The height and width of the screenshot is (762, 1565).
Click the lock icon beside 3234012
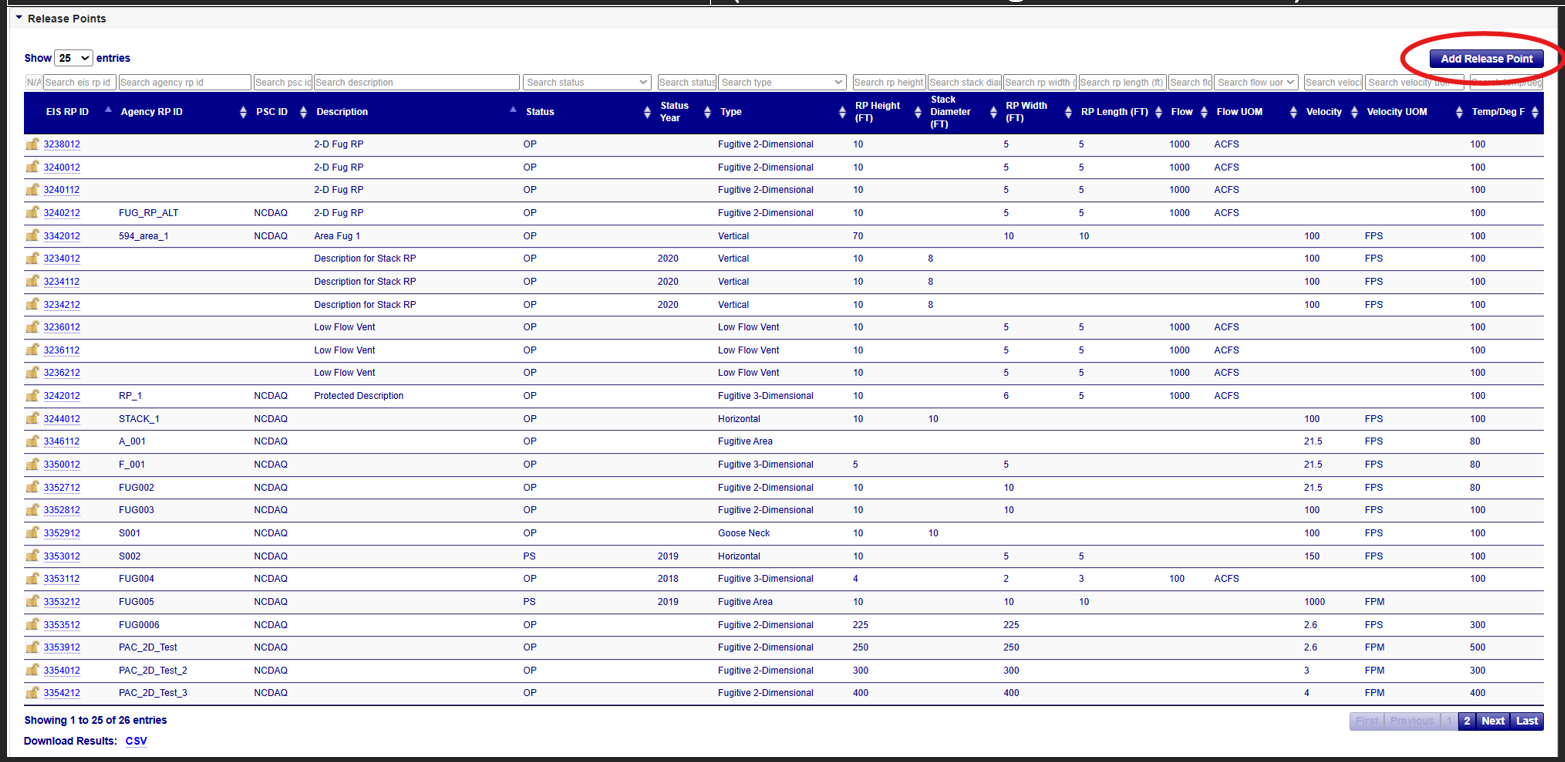32,258
